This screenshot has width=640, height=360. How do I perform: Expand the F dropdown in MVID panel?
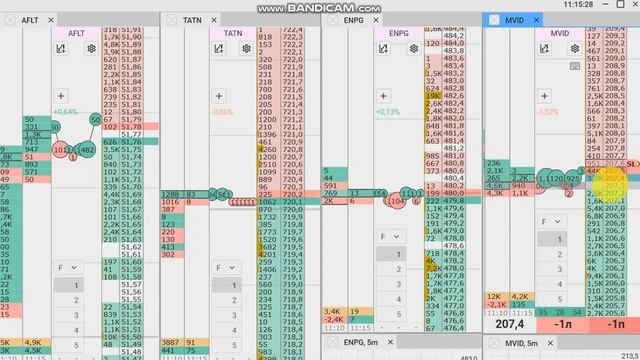click(551, 222)
